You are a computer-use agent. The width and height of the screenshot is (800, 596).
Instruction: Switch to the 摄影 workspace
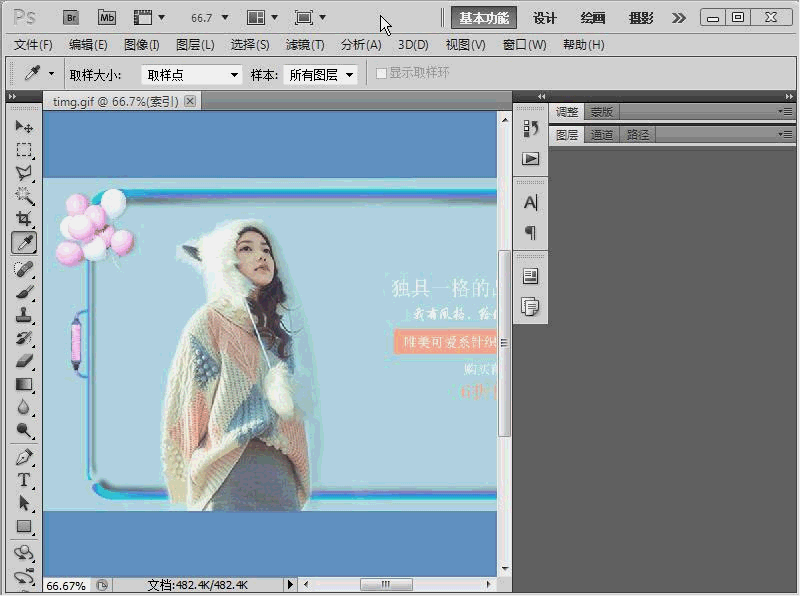coord(641,18)
